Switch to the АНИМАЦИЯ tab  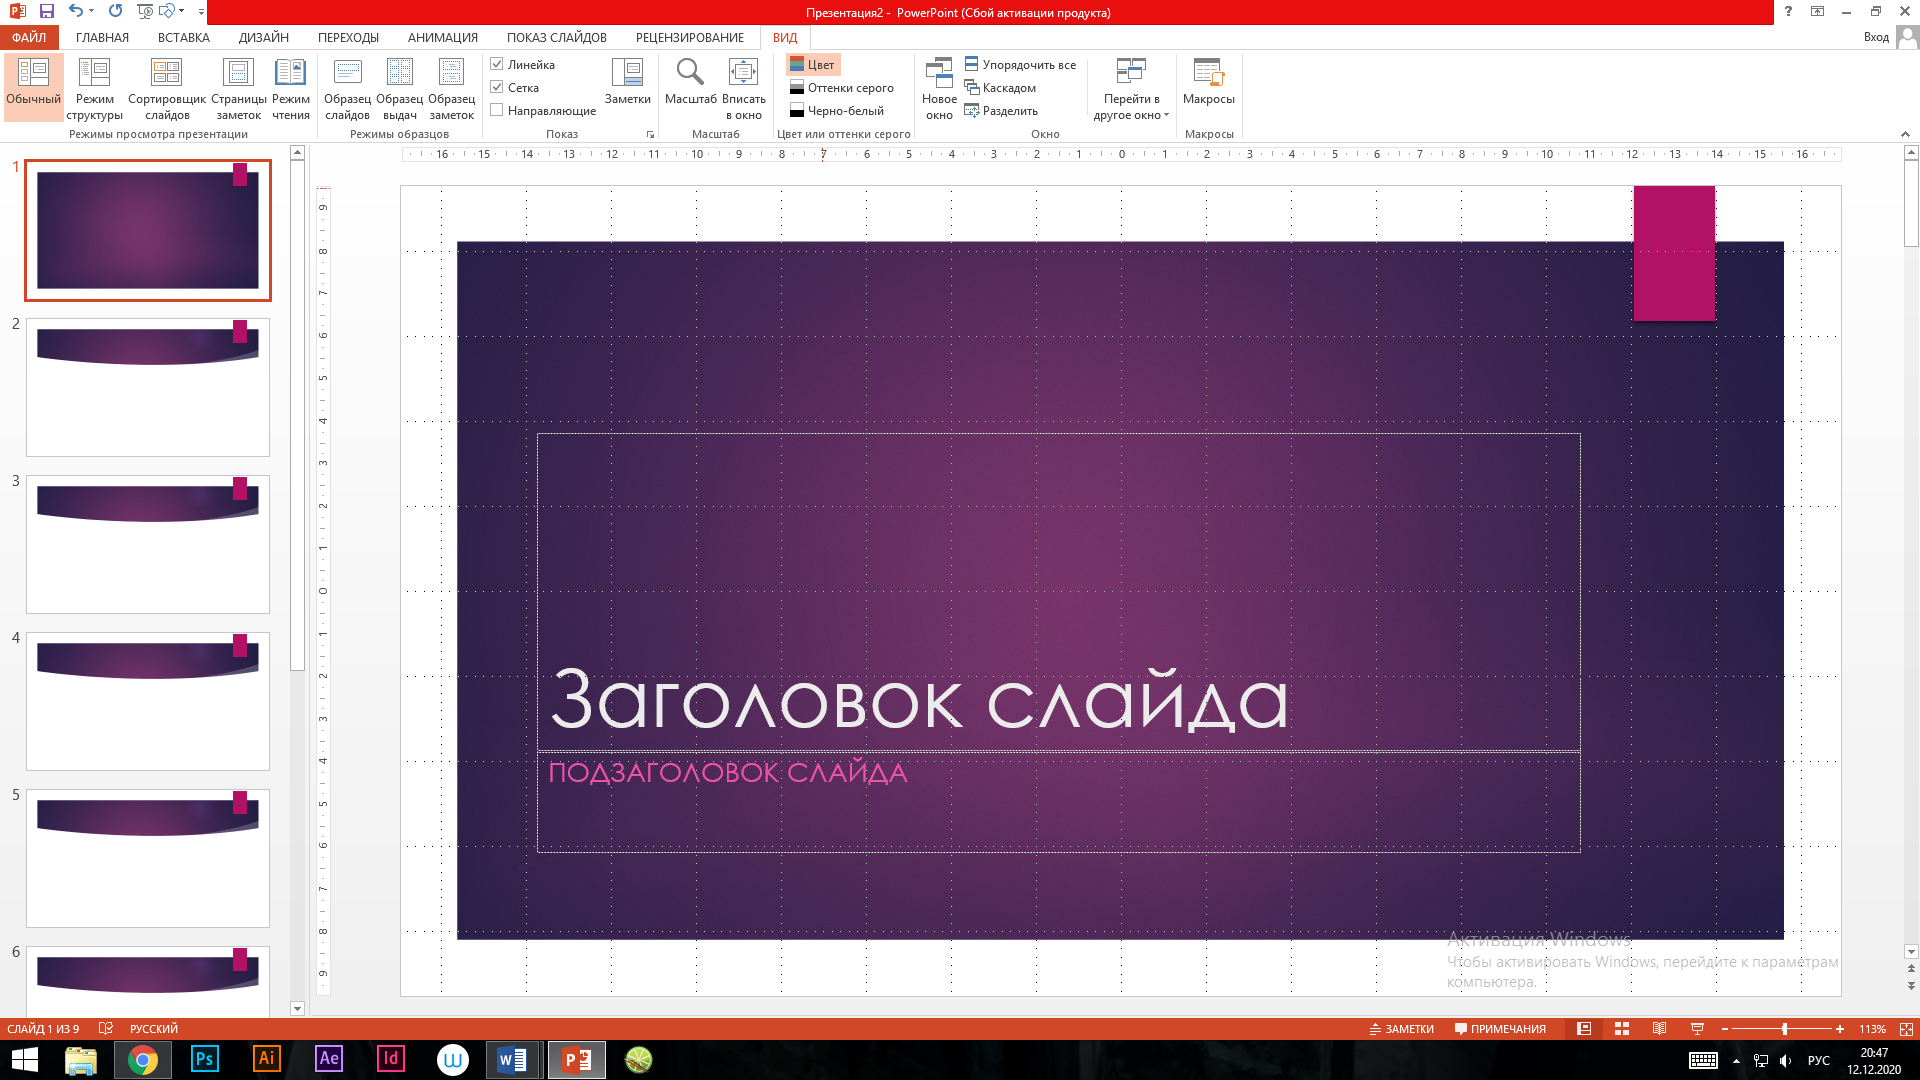pyautogui.click(x=442, y=37)
